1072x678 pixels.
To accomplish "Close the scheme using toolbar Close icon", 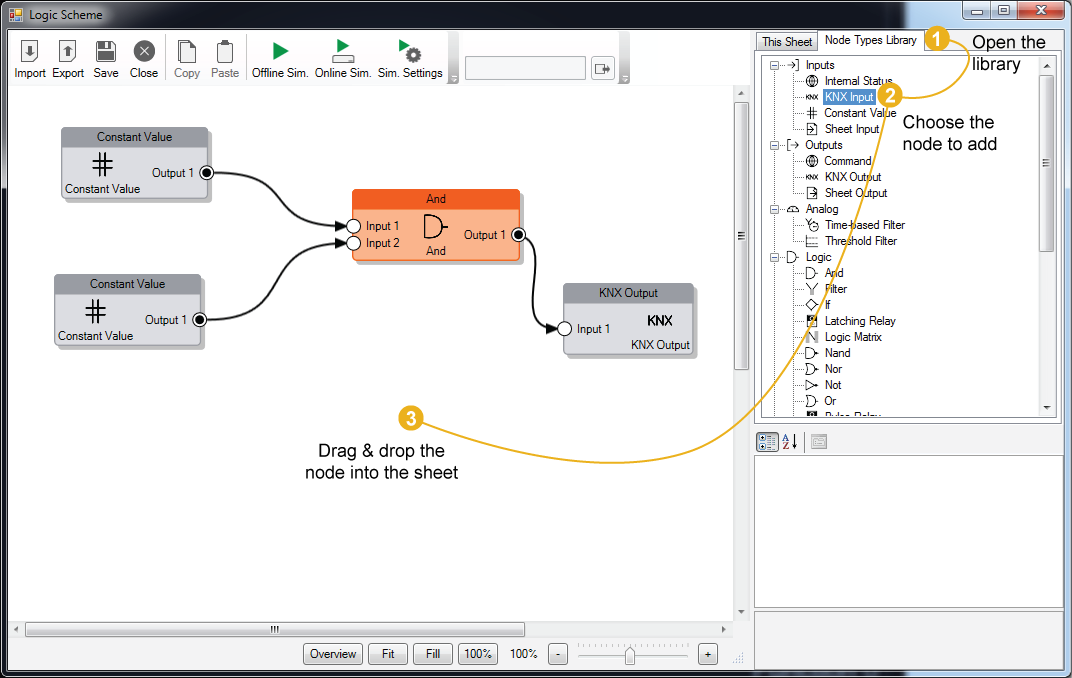I will tap(144, 52).
